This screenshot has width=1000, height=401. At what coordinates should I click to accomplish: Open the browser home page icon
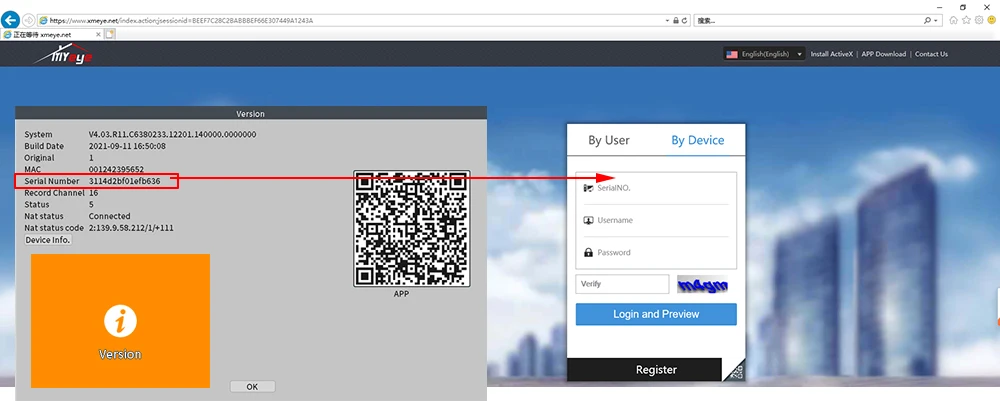tap(953, 20)
